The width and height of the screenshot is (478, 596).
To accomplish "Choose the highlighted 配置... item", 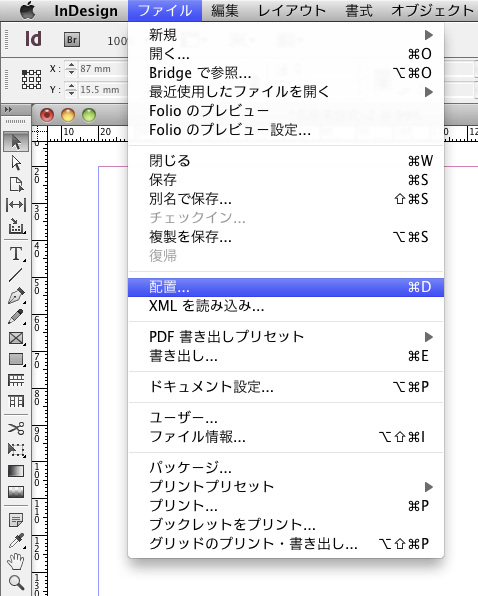I will [x=286, y=287].
